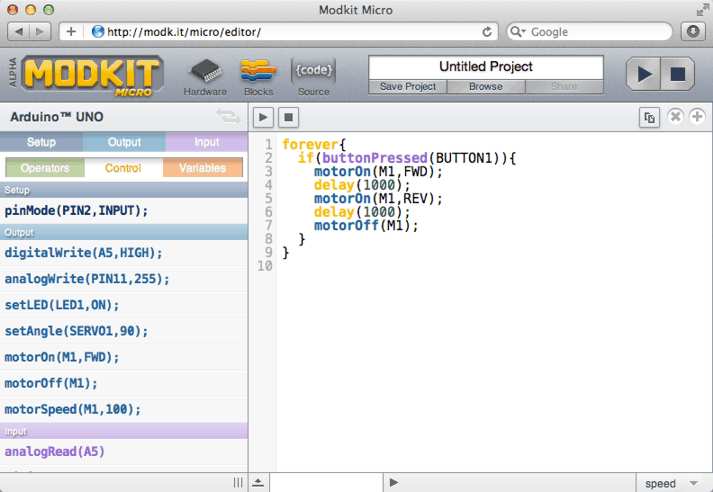Go back in browser history
Viewport: 713px width, 492px height.
pos(19,32)
